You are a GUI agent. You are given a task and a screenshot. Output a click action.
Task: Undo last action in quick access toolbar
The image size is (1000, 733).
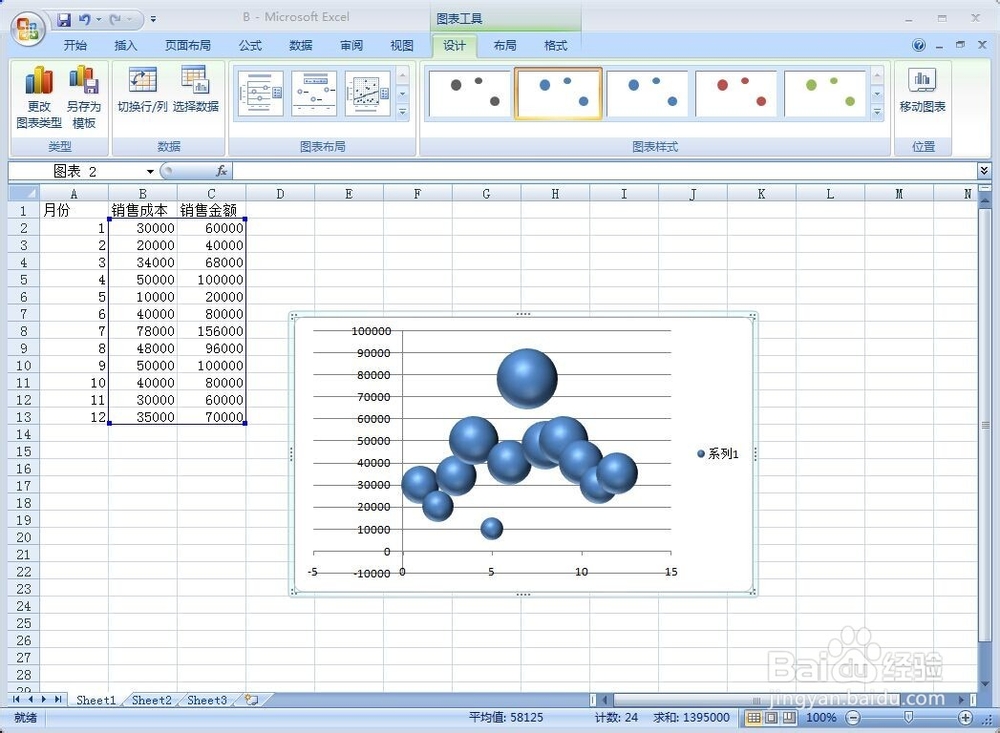[x=85, y=19]
